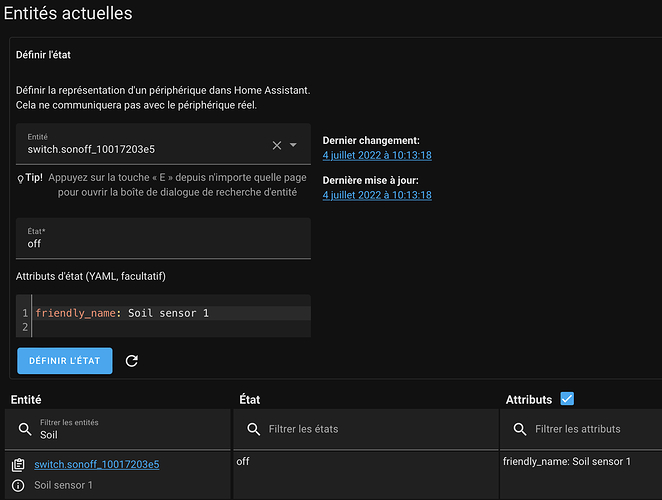Image resolution: width=662 pixels, height=500 pixels.
Task: Click the Définir l'état section title
Action: click(43, 55)
